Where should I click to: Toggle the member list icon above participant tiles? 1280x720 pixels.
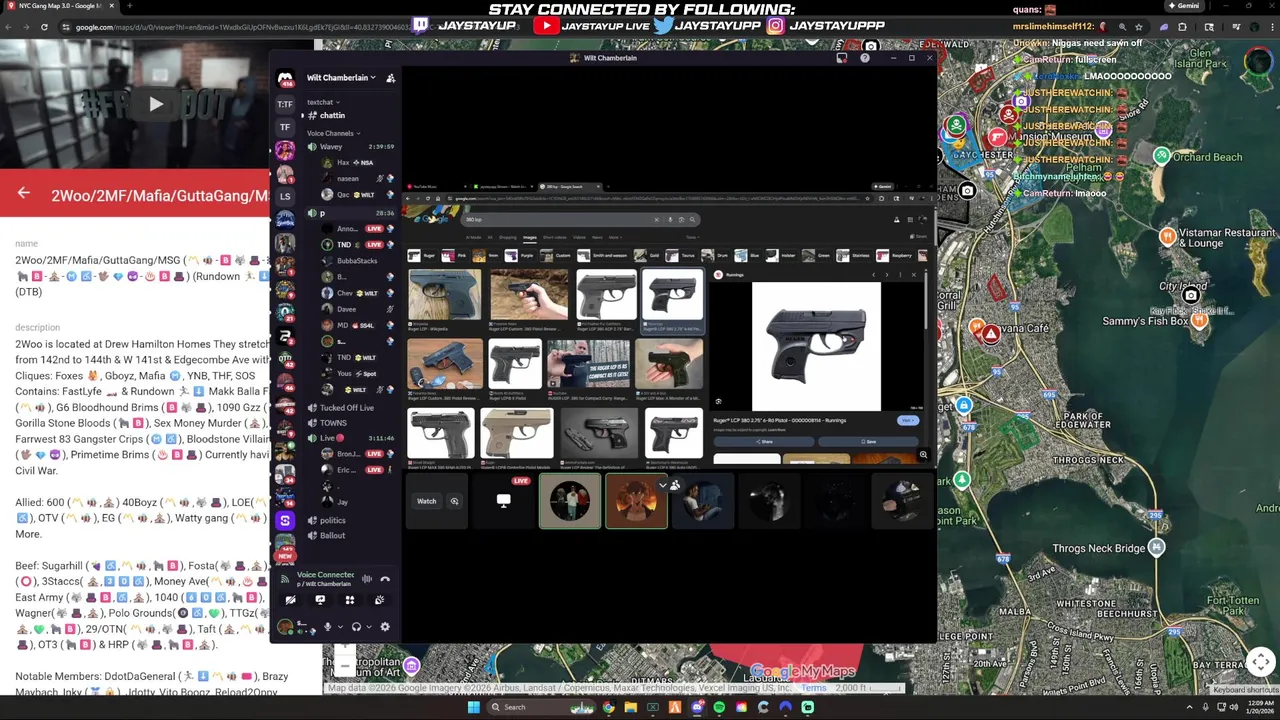[675, 486]
